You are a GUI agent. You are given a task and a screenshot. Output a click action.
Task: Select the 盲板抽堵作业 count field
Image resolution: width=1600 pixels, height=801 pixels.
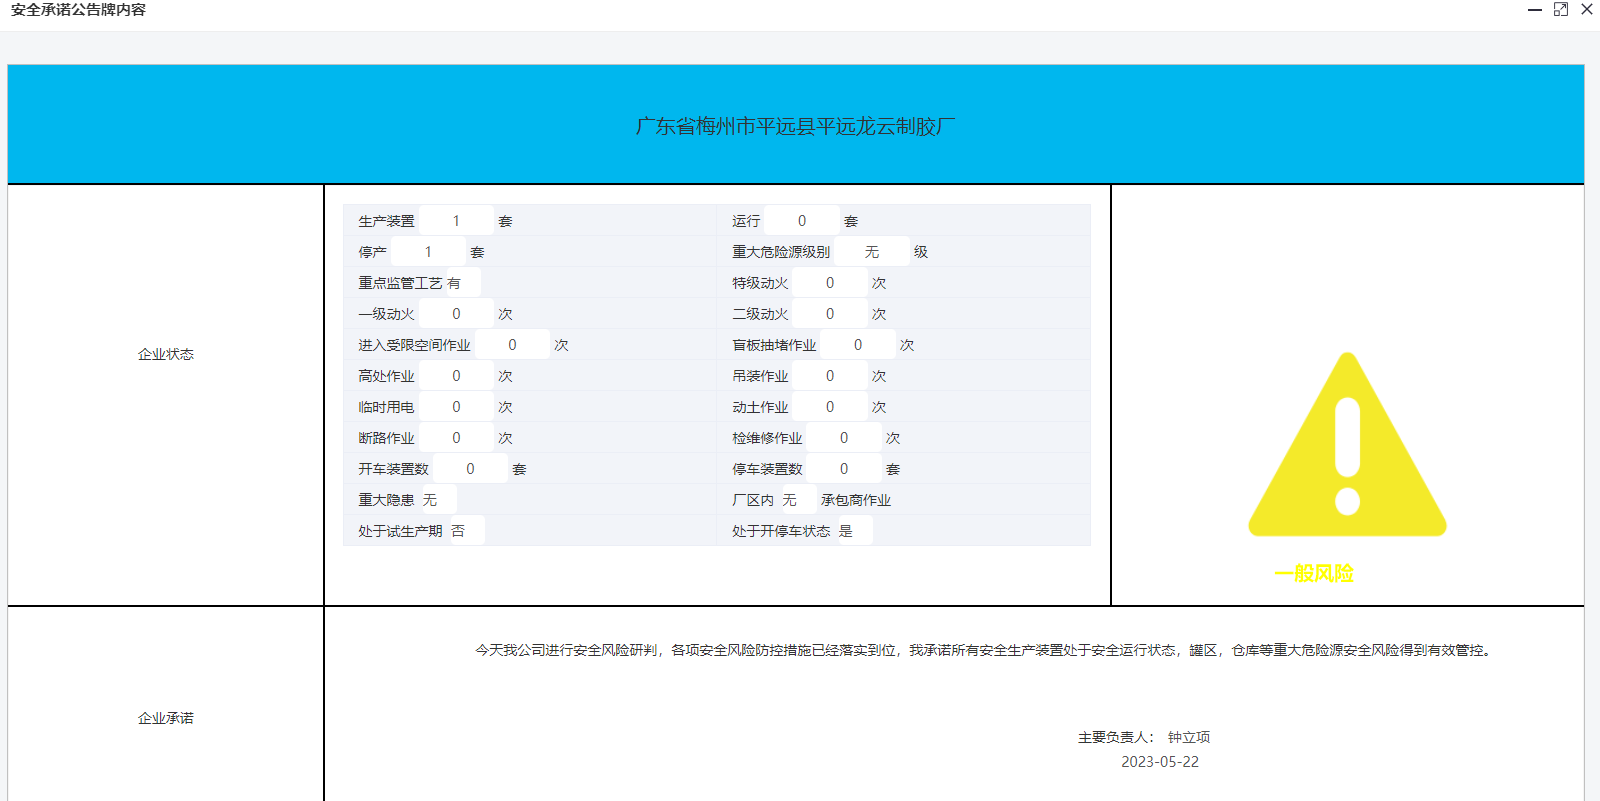(858, 345)
